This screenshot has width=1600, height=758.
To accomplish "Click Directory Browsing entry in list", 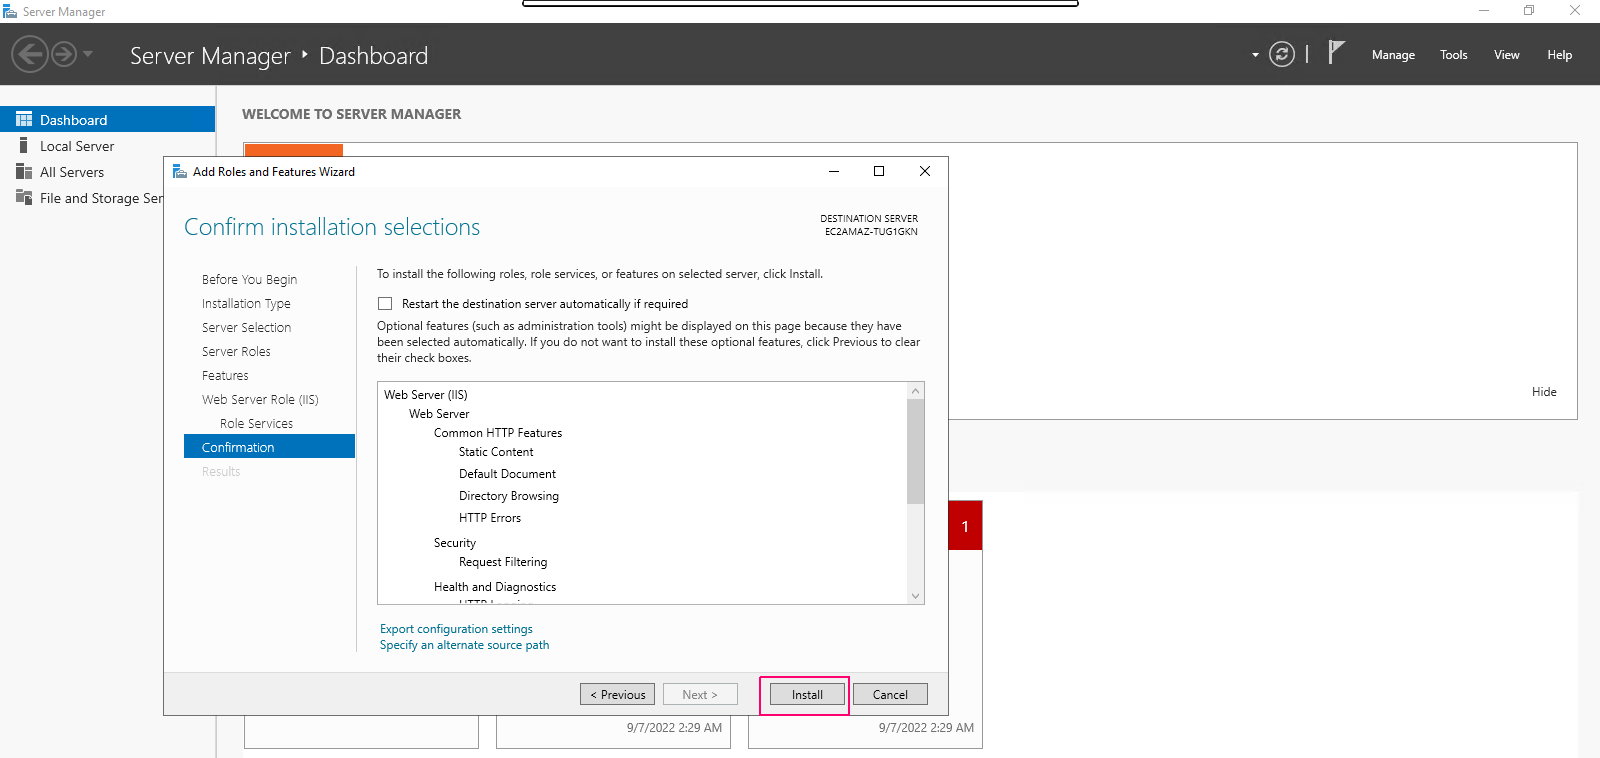I will 509,496.
